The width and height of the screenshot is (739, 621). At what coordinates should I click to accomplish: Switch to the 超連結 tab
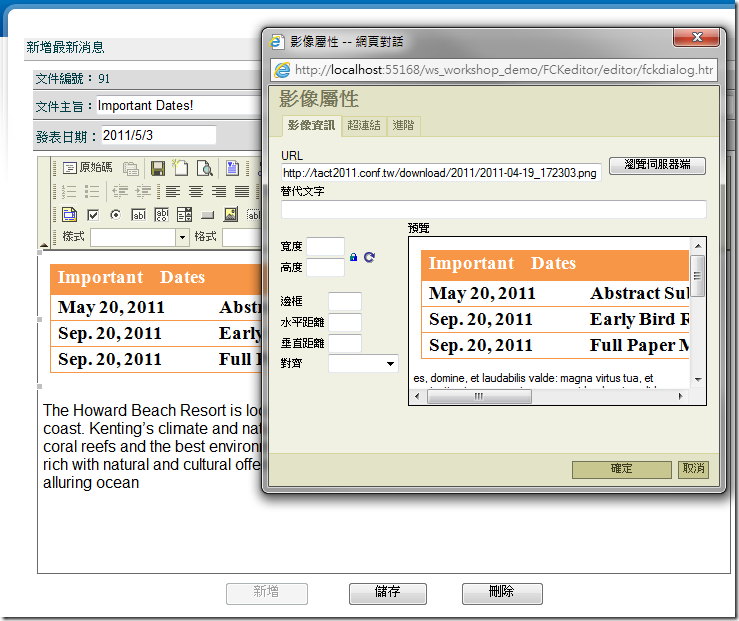click(364, 125)
